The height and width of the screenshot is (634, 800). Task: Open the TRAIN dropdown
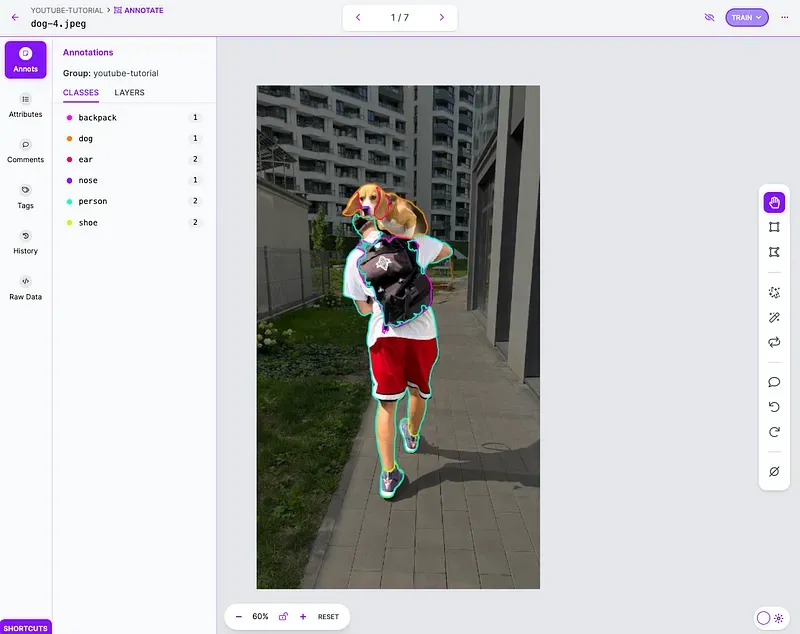coord(746,17)
